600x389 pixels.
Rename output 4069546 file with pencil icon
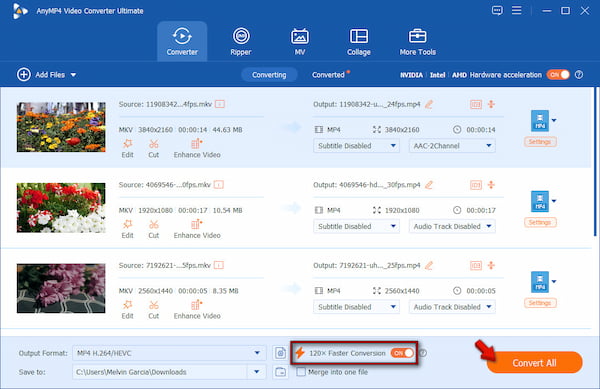point(429,185)
